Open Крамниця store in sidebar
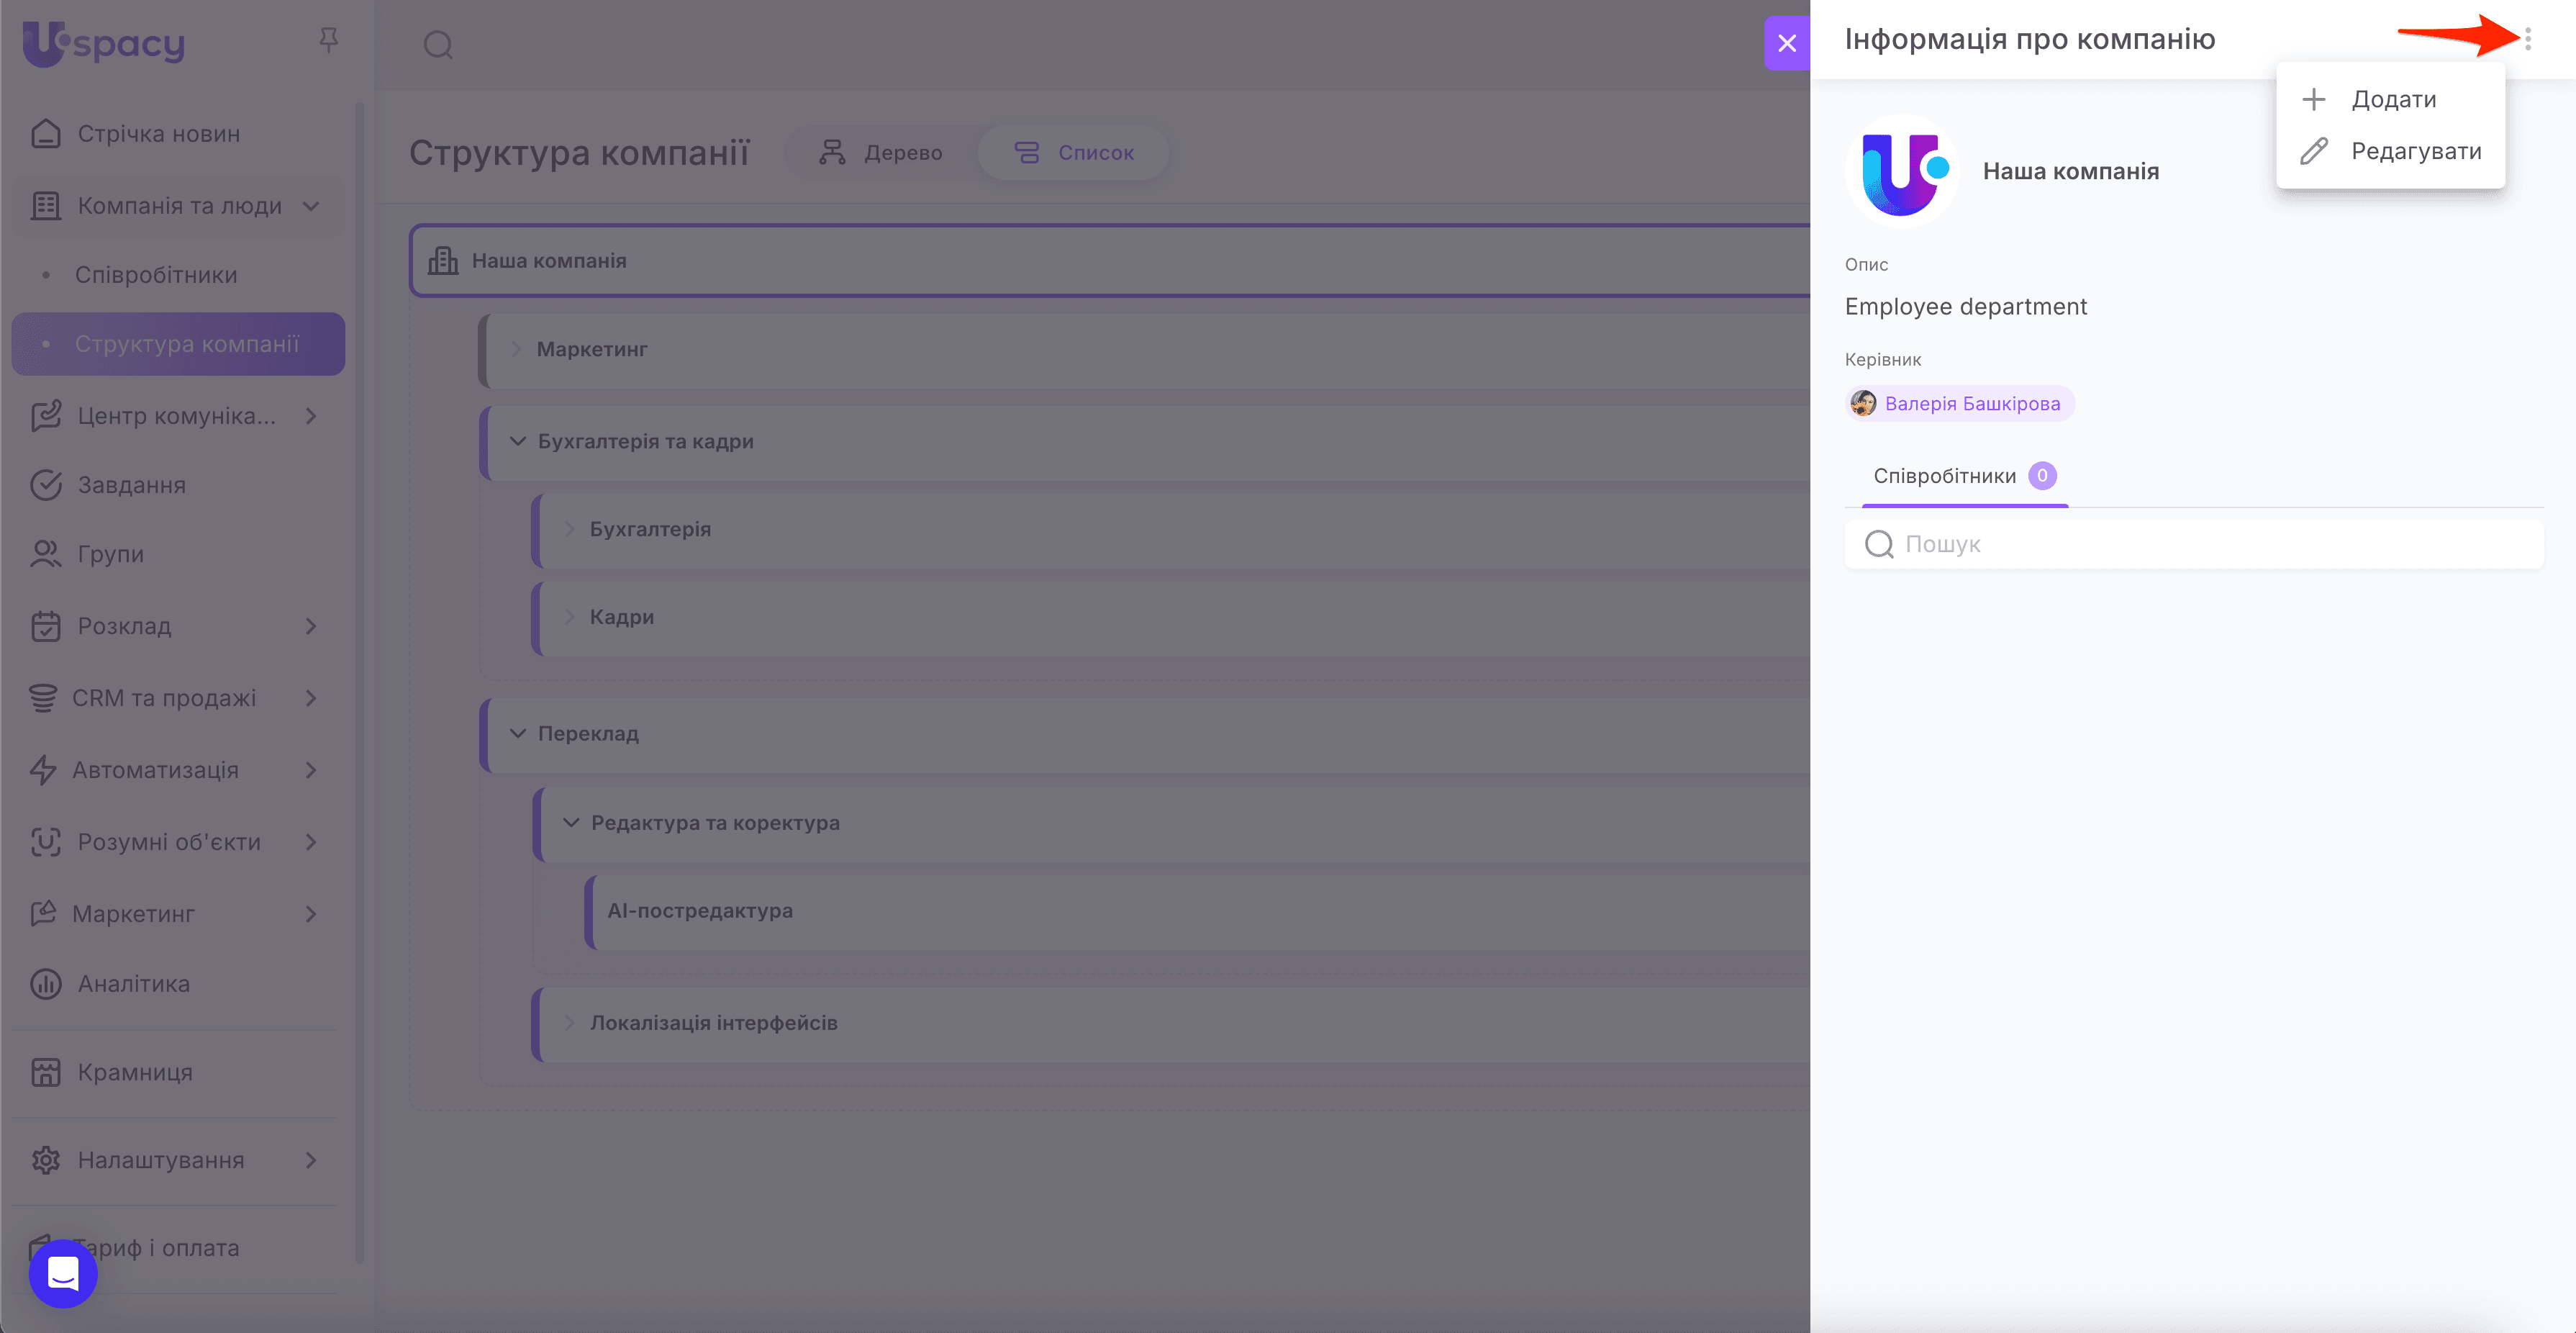The width and height of the screenshot is (2576, 1333). coord(135,1072)
